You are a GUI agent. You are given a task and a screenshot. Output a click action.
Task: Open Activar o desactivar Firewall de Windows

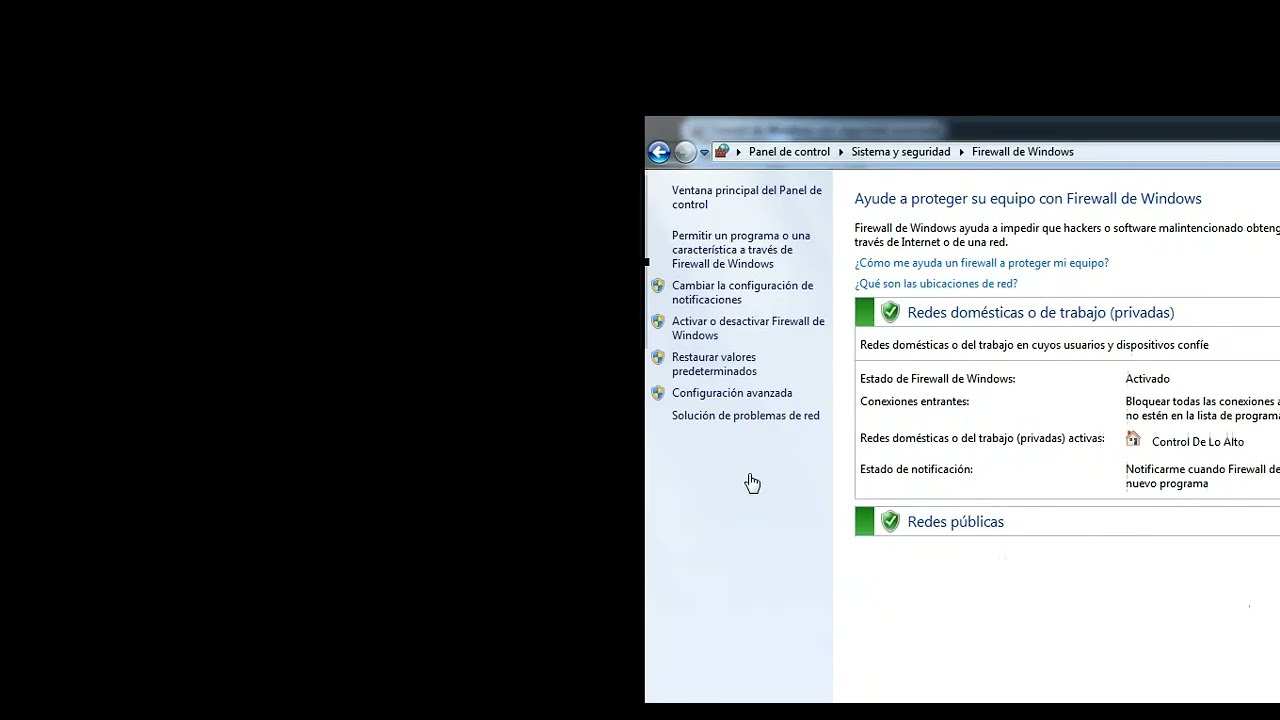pyautogui.click(x=748, y=328)
